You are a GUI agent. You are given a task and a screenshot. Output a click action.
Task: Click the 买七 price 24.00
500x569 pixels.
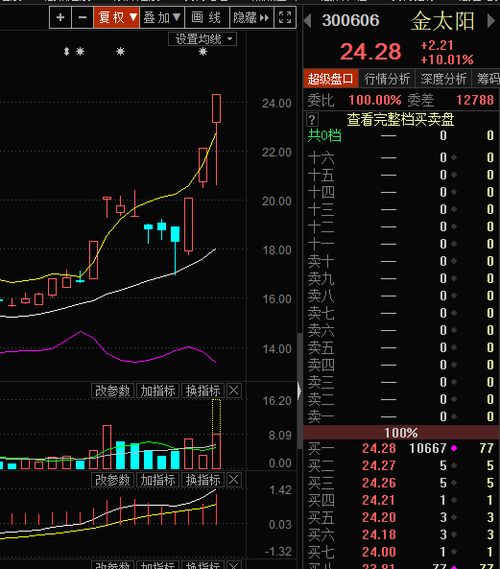click(x=378, y=552)
